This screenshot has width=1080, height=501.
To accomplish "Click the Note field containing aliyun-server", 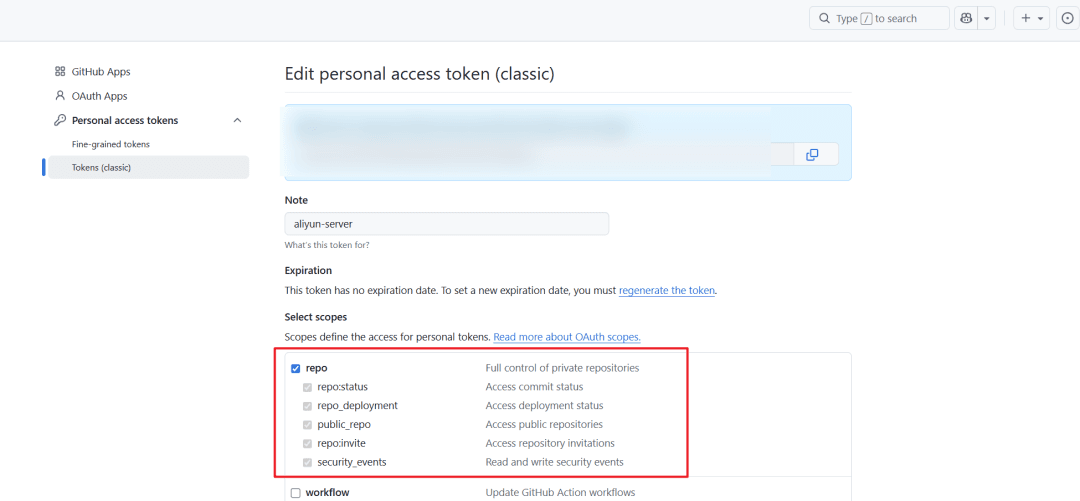I will pos(446,224).
